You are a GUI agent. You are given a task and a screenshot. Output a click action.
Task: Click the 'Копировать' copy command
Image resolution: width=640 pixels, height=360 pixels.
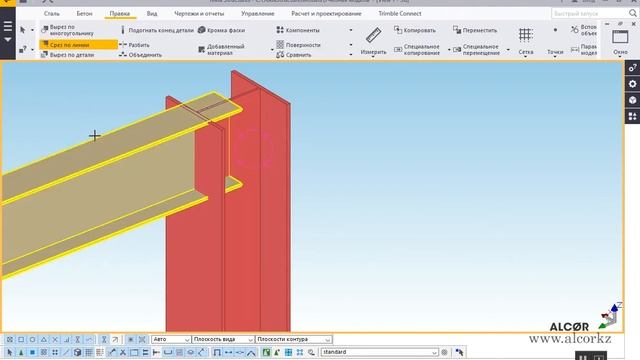click(x=415, y=30)
